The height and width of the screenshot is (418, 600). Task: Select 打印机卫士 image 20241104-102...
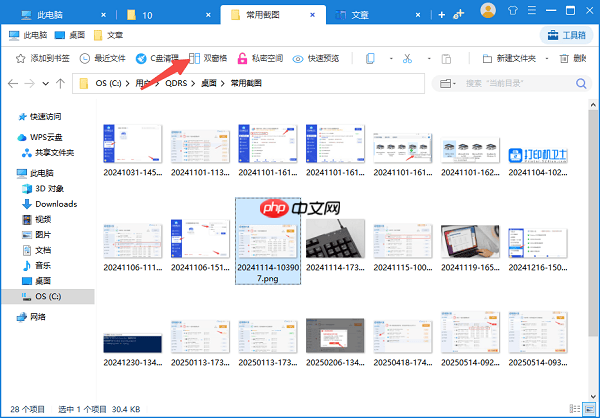pos(538,155)
